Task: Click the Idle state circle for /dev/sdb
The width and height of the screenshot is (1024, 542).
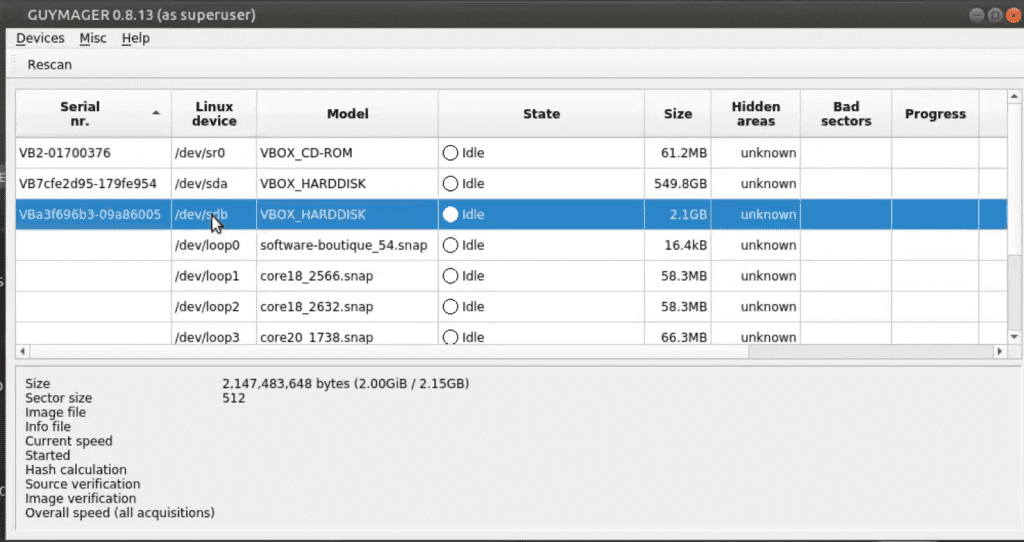Action: [x=450, y=214]
